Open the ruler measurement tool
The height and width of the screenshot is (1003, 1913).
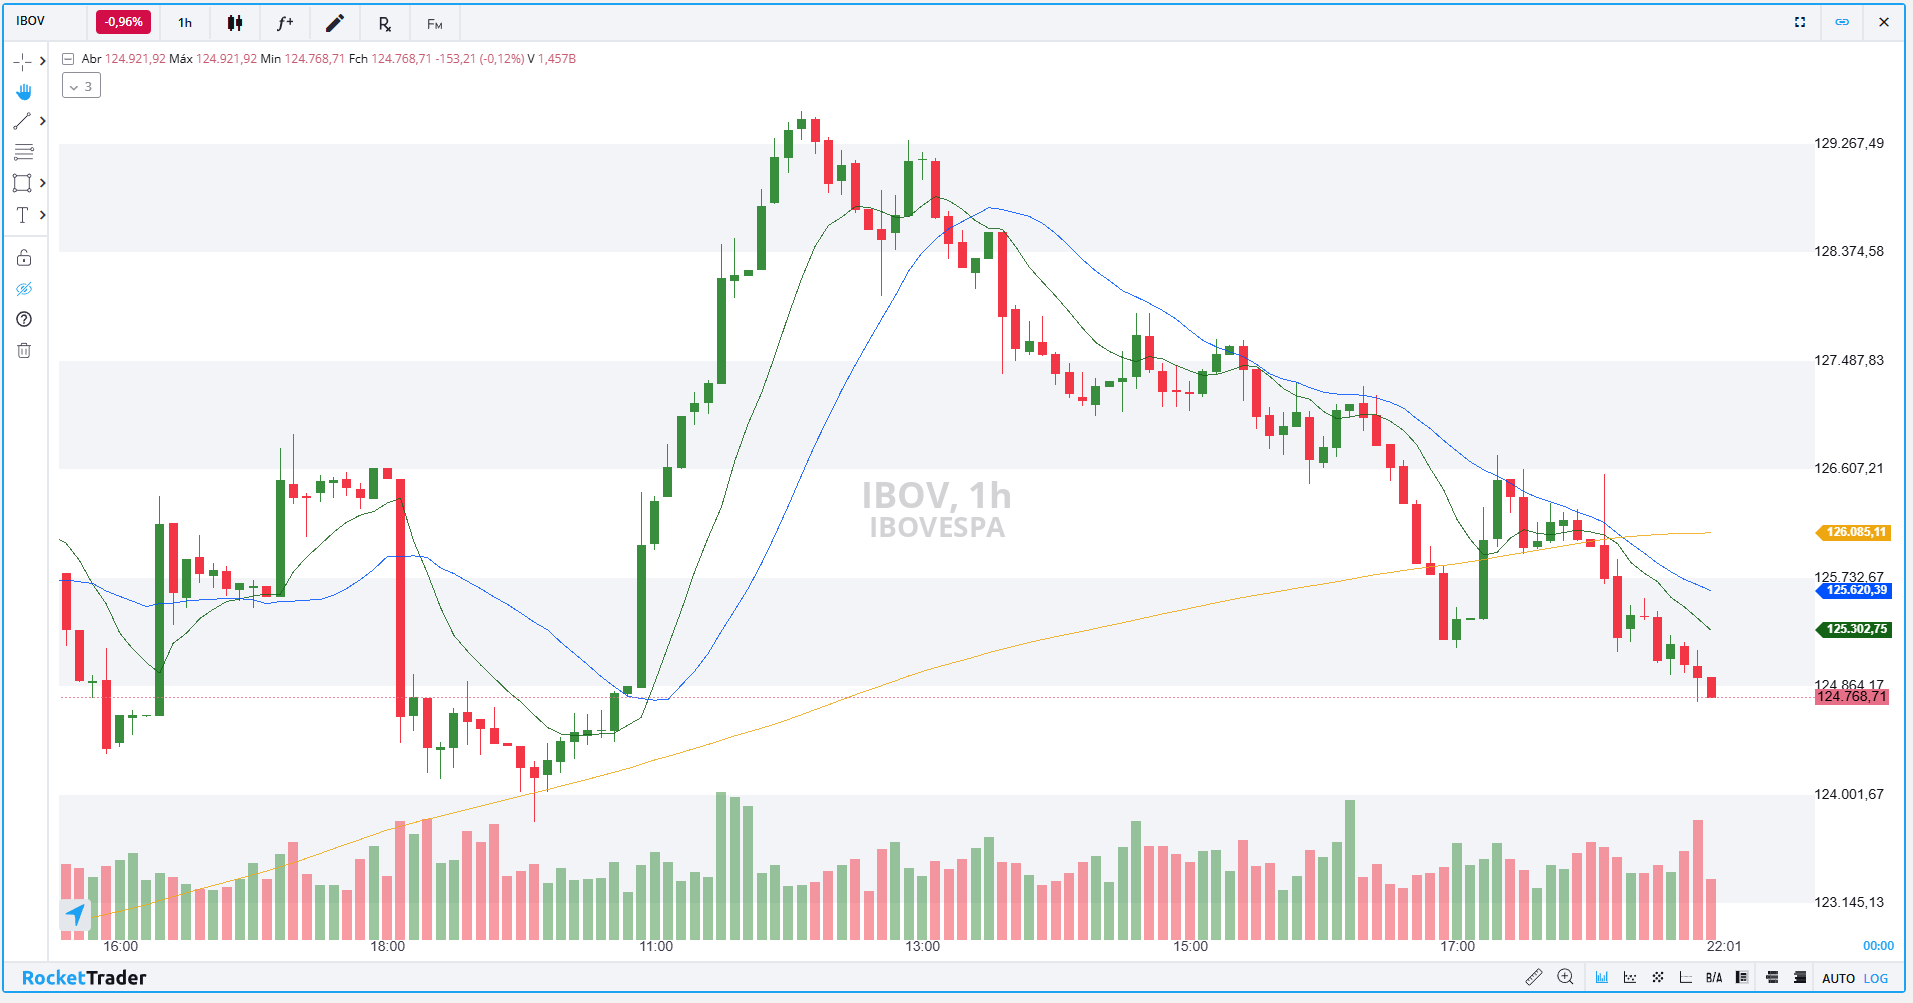[1533, 977]
